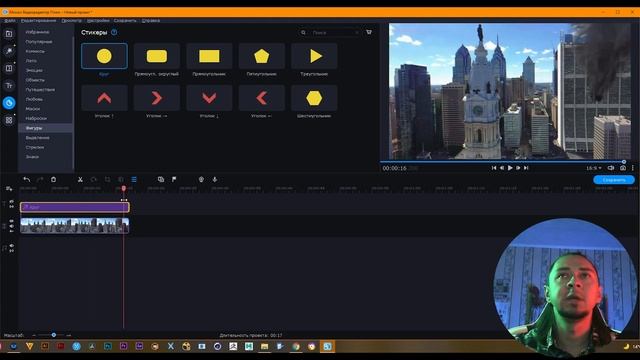Viewport: 640px width, 360px height.
Task: Toggle mute on the audio track
Action: pos(11,246)
